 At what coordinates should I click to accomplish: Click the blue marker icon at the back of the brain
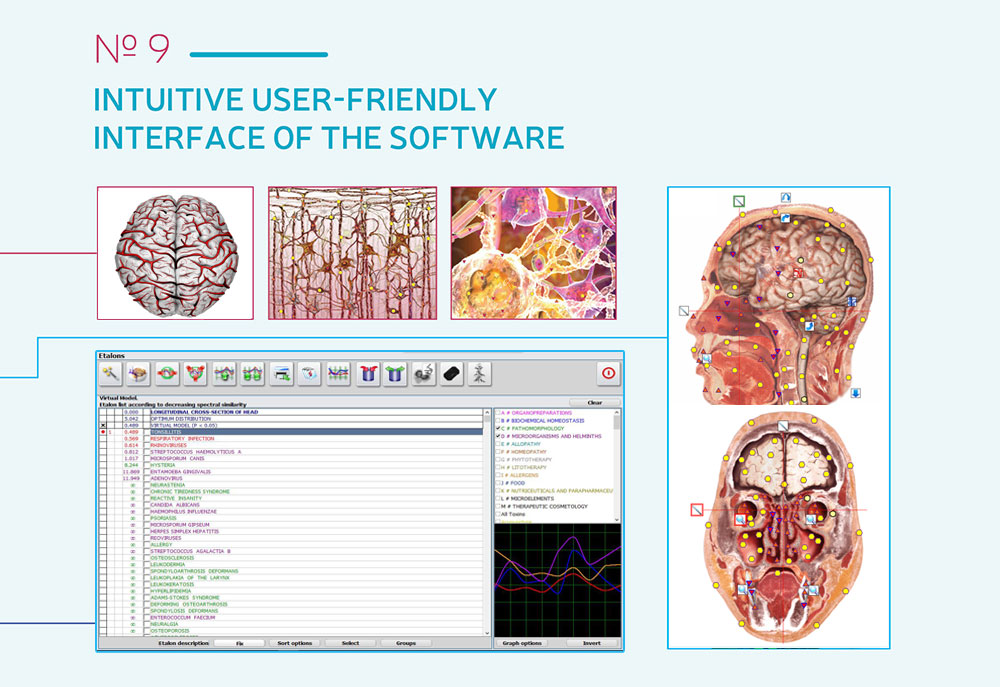coord(852,302)
